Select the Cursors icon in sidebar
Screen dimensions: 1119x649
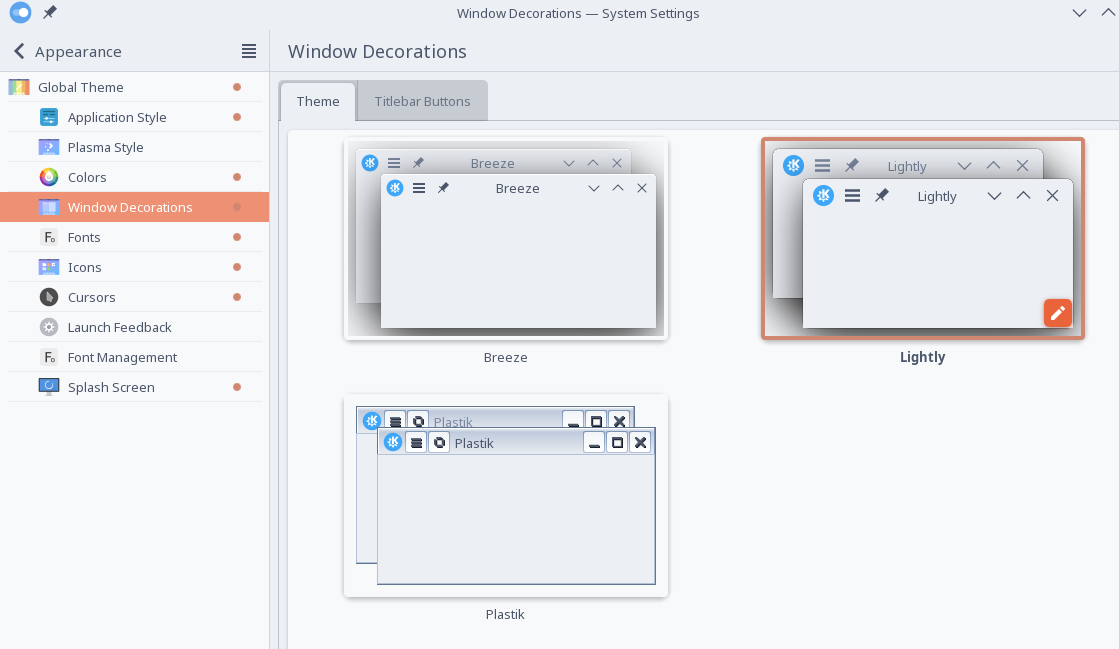49,297
